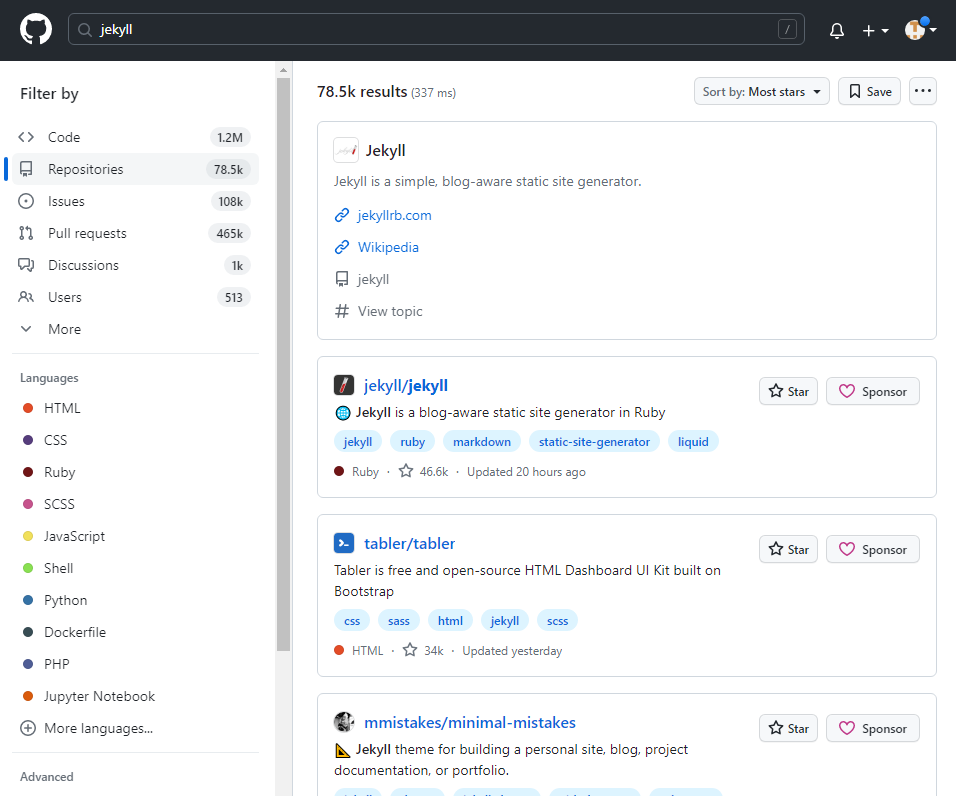Select the Repositories filter
This screenshot has width=956, height=796.
tap(135, 169)
